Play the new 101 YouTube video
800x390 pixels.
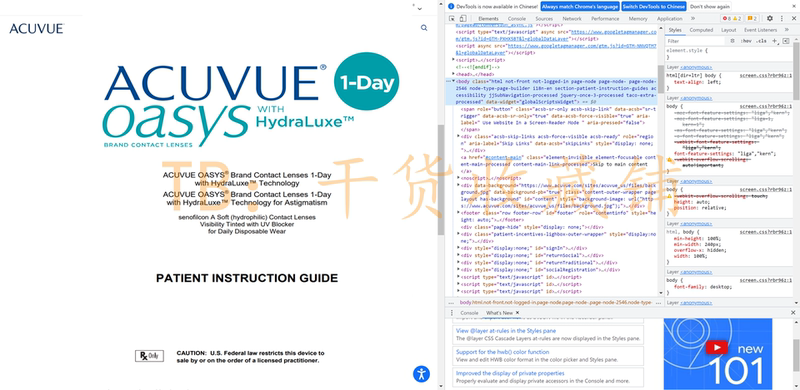[717, 348]
